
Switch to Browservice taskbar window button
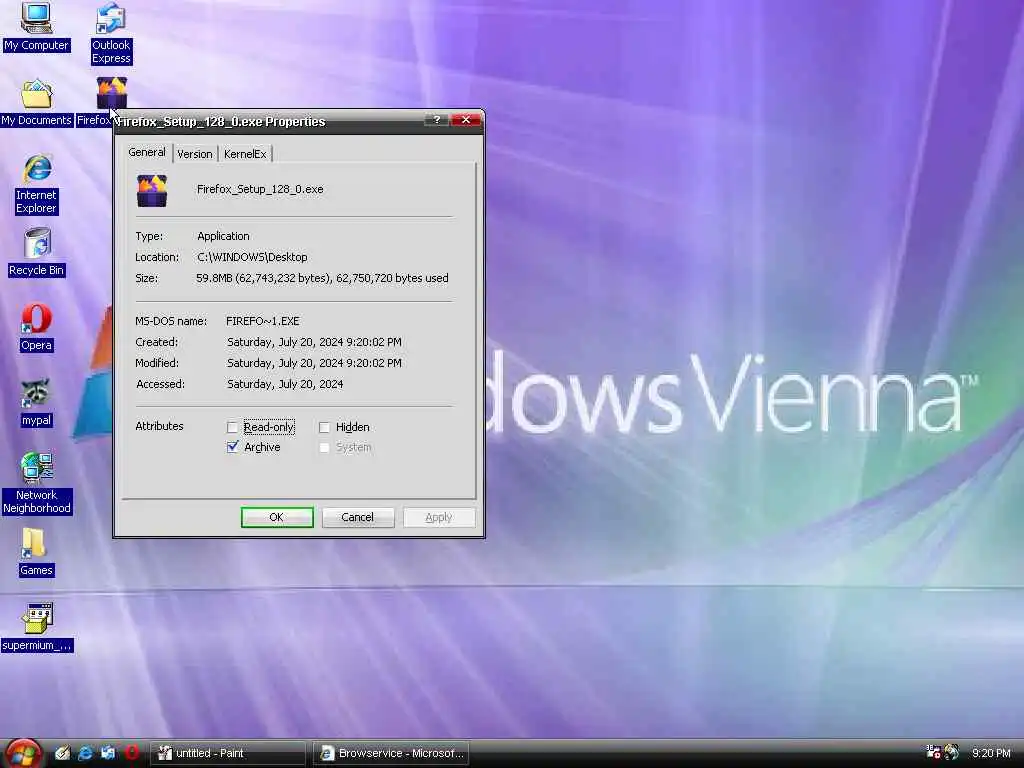[391, 753]
